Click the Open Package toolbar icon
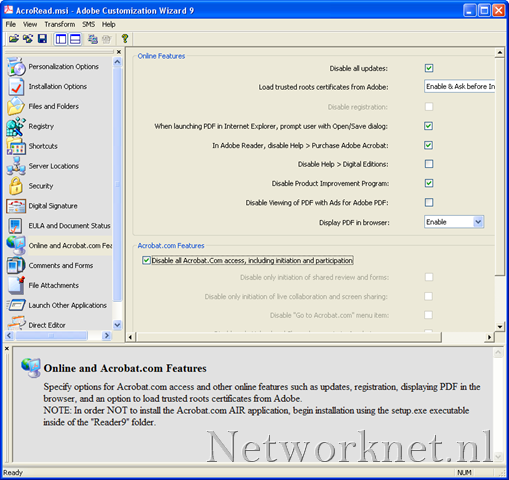509x480 pixels. coord(14,39)
